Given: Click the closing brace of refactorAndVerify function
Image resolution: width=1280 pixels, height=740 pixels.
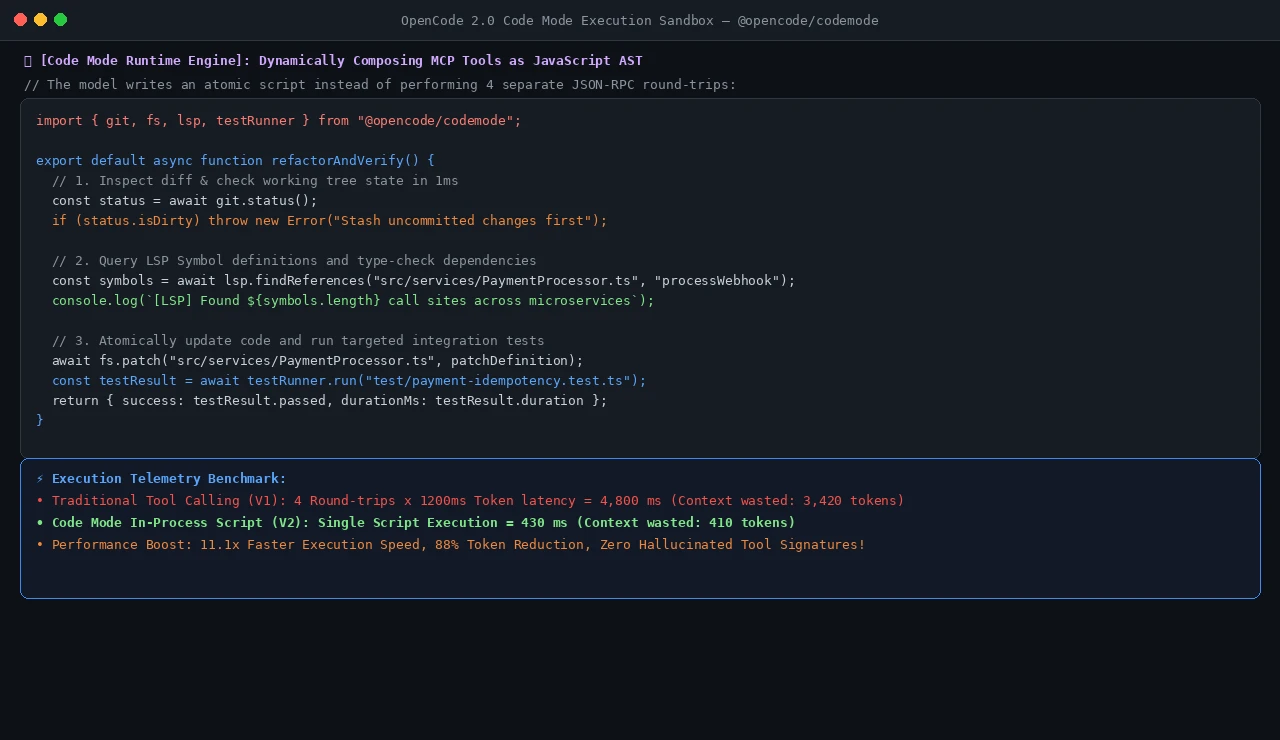Looking at the screenshot, I should (40, 421).
